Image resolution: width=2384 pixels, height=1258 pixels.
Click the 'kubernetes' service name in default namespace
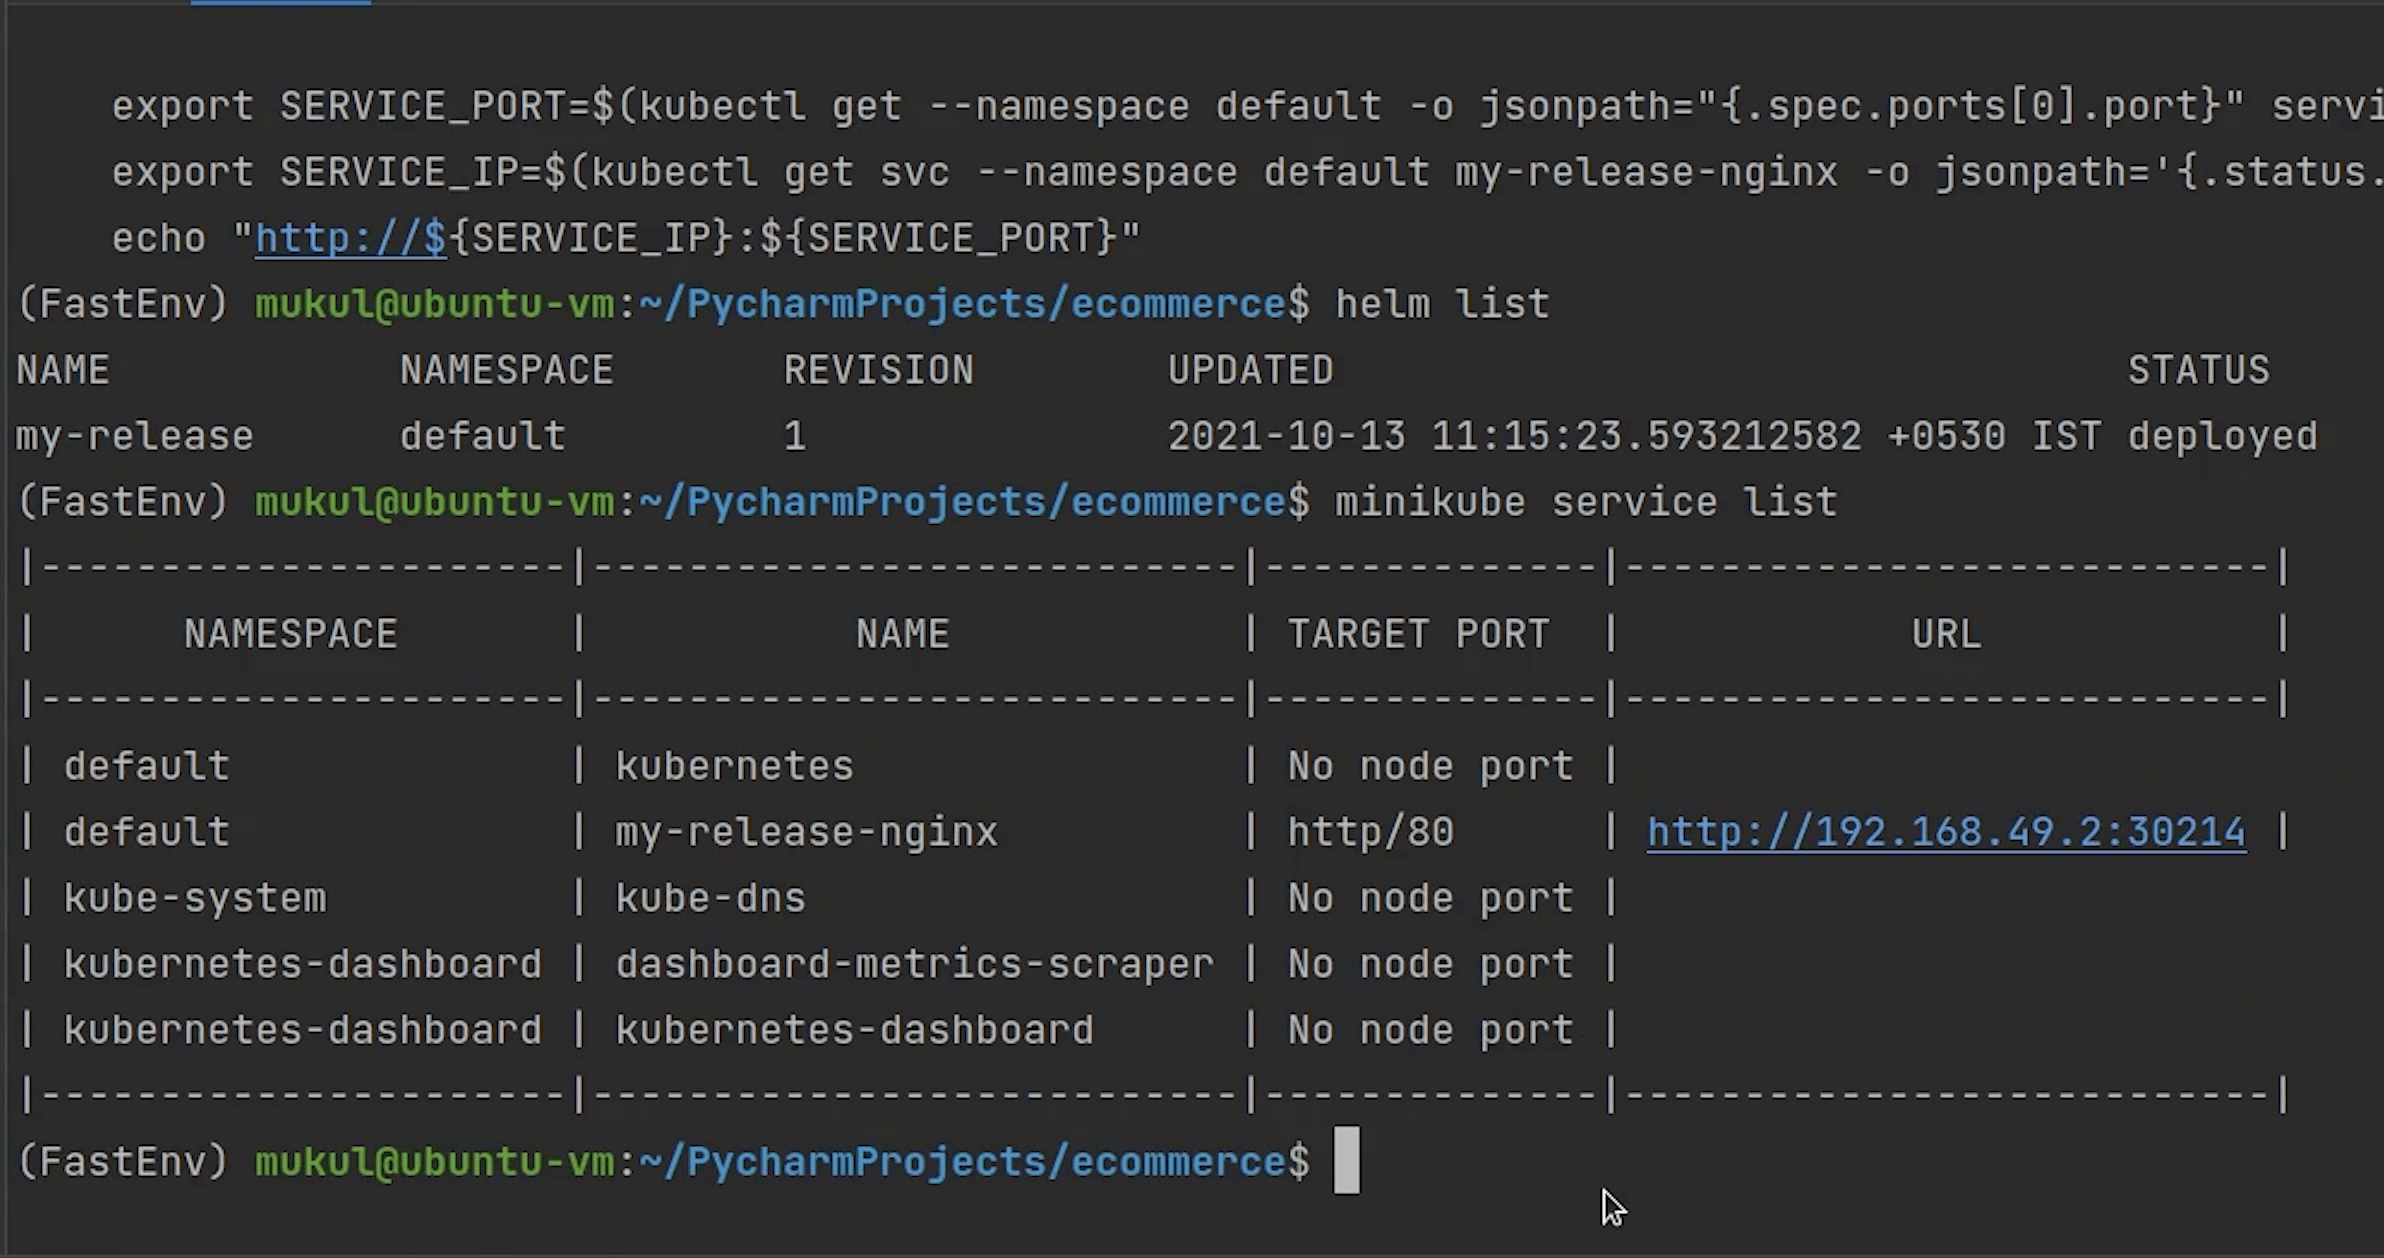(x=734, y=766)
